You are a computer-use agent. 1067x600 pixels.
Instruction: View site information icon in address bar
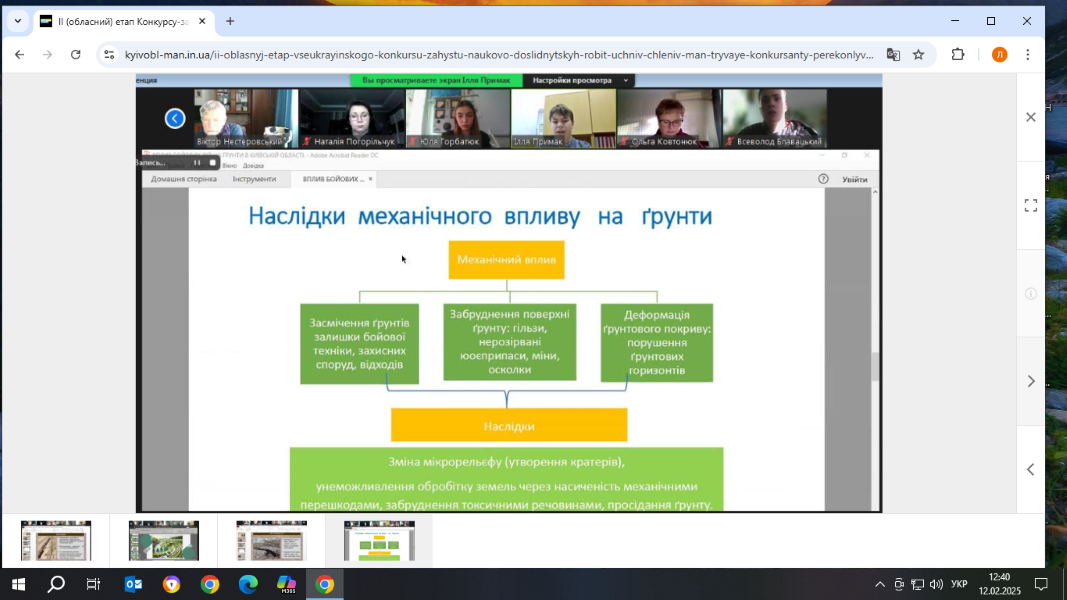click(x=109, y=55)
